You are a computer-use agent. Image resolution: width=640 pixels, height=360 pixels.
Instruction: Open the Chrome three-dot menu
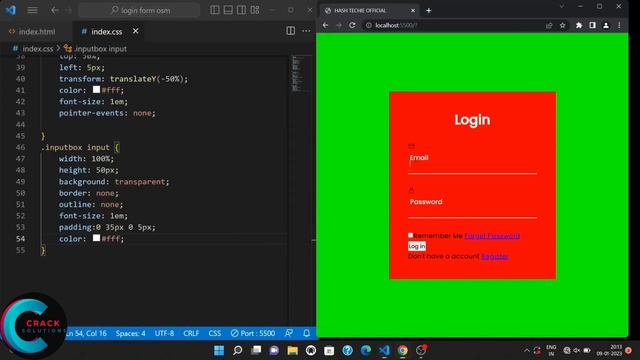[619, 25]
